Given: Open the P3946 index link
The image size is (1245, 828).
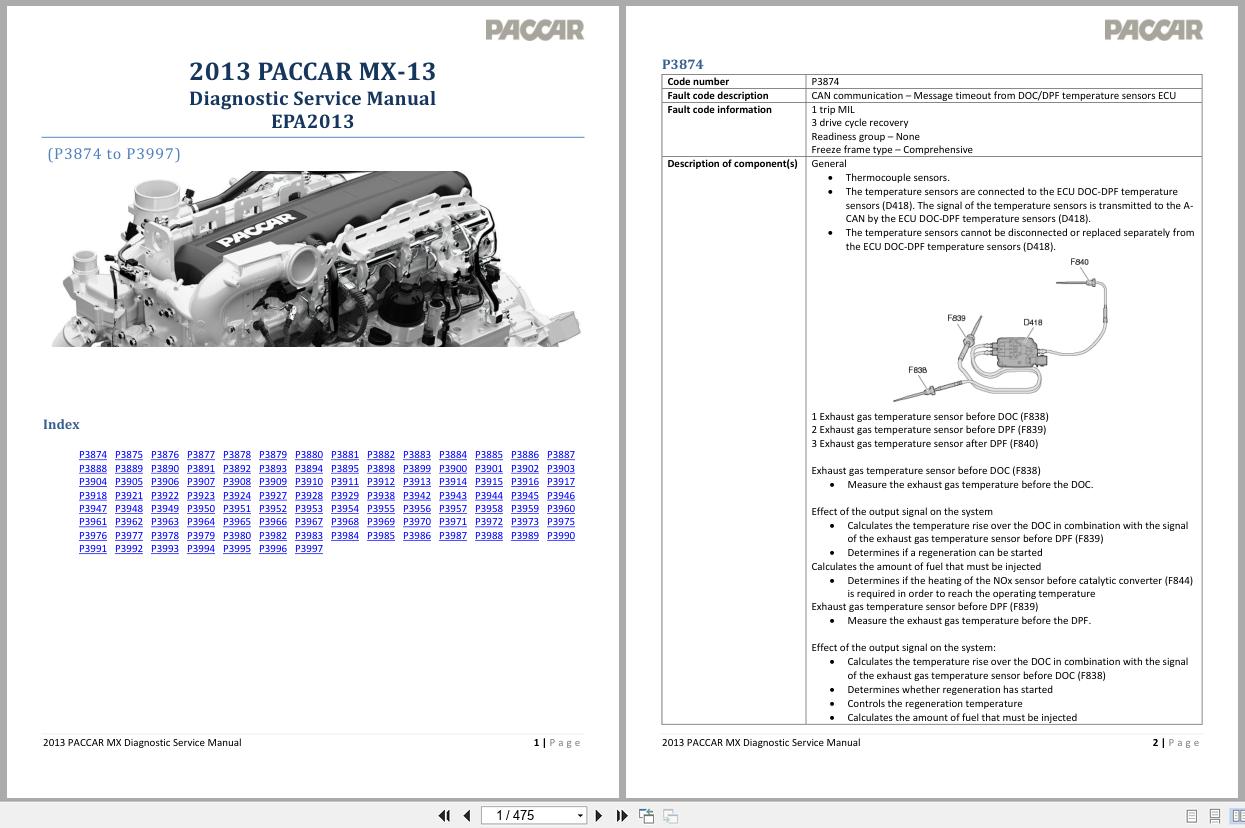Looking at the screenshot, I should 561,495.
